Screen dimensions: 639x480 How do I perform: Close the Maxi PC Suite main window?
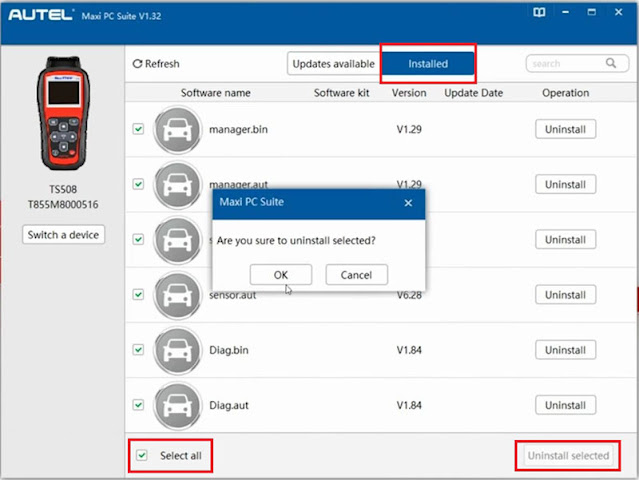click(619, 12)
